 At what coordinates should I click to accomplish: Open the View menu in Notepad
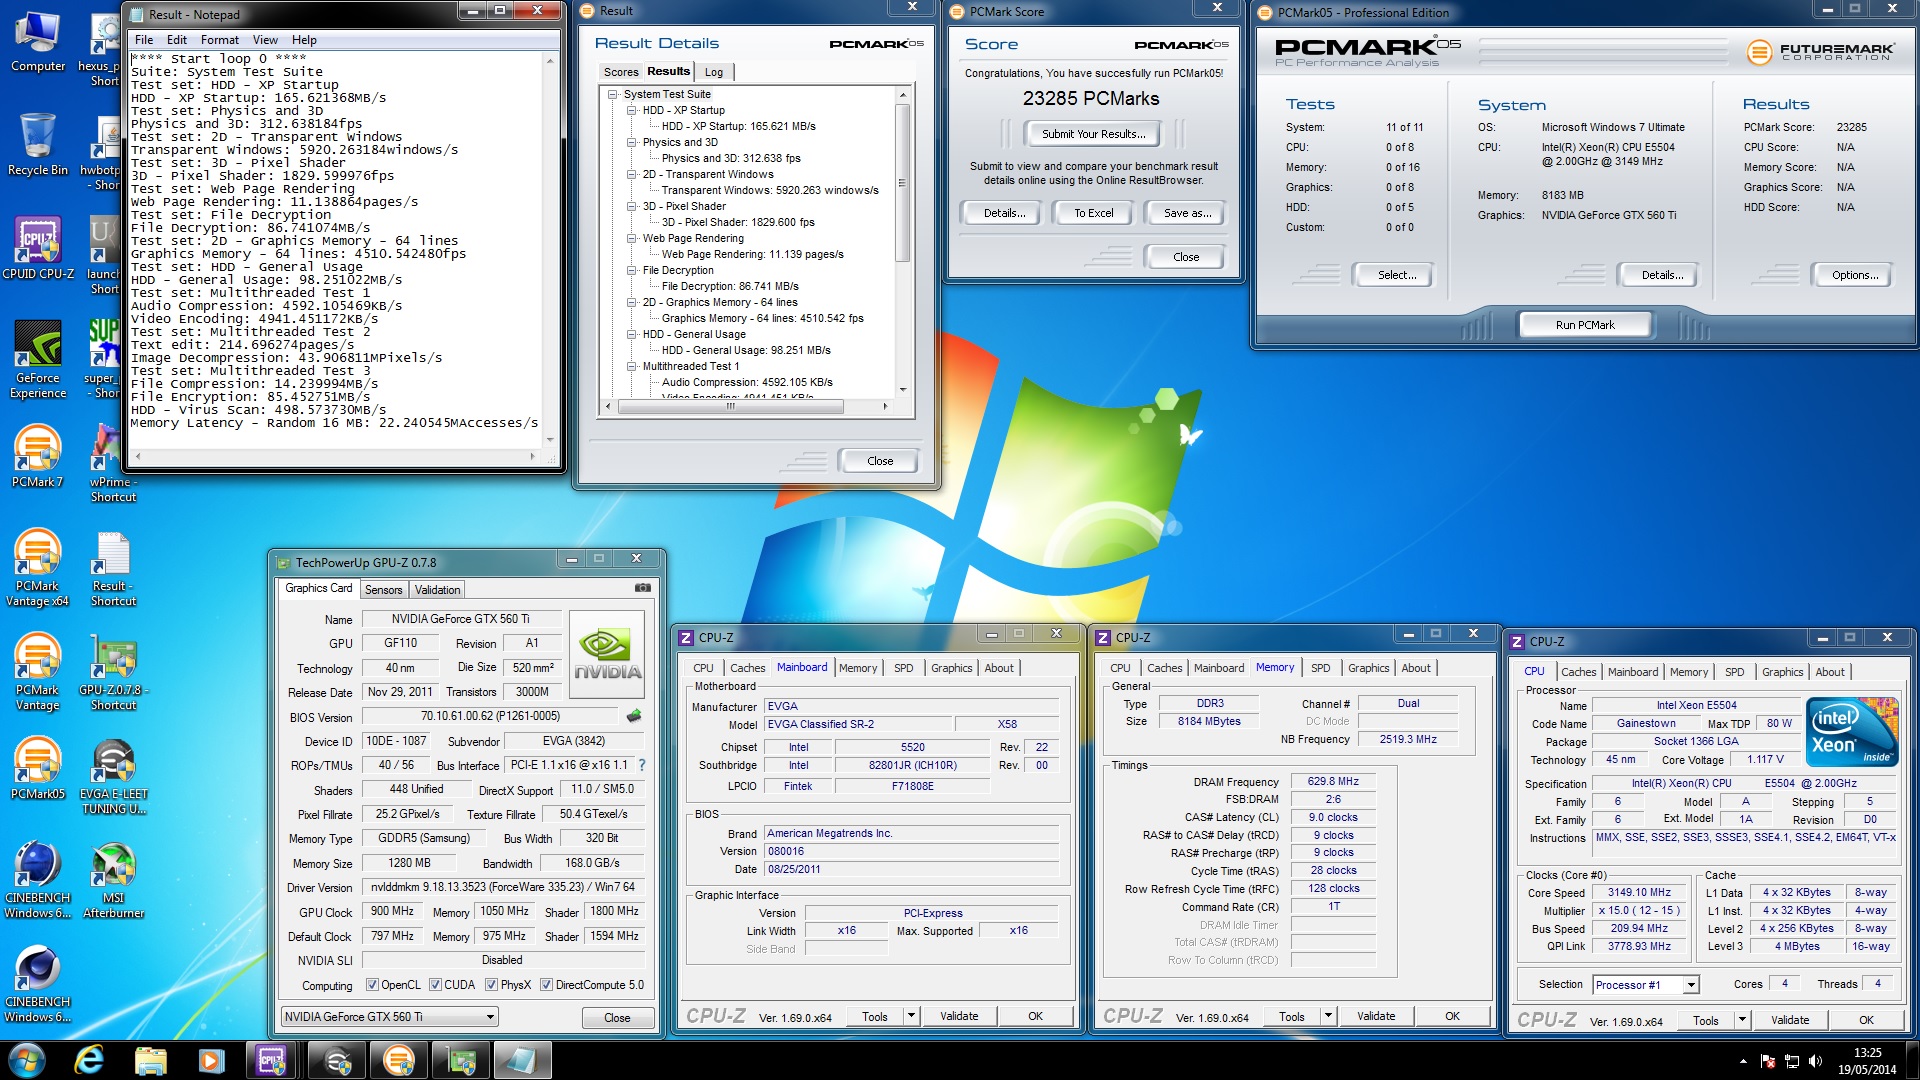pyautogui.click(x=265, y=40)
